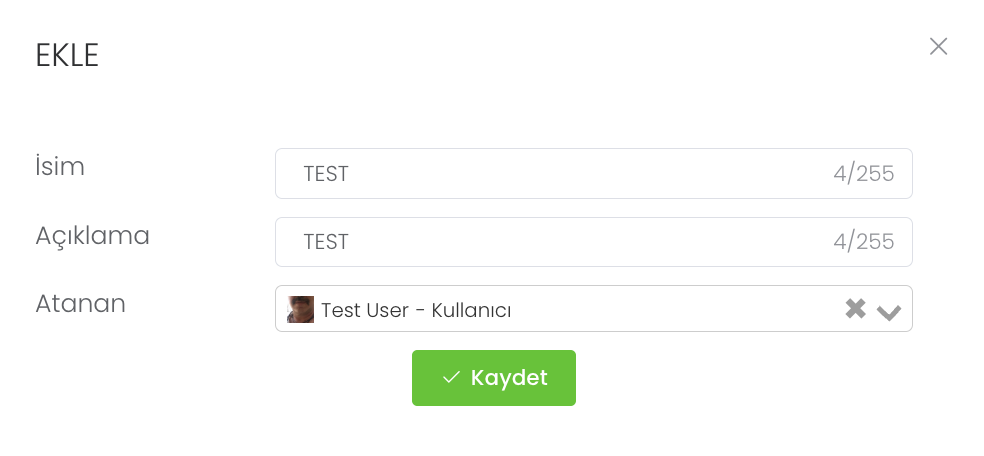Image resolution: width=984 pixels, height=456 pixels.
Task: Expand the Atanan dropdown chevron
Action: click(889, 311)
